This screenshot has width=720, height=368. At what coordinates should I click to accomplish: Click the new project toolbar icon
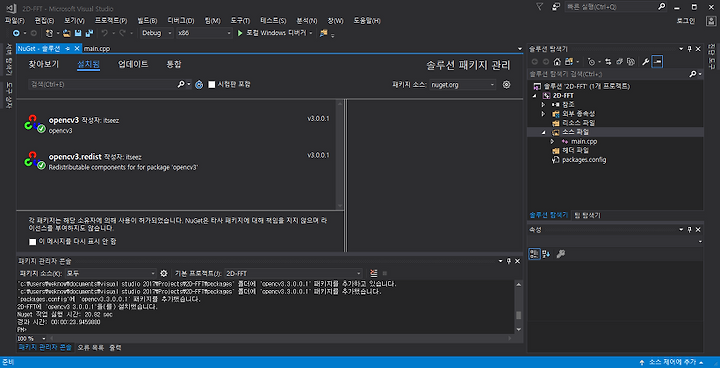pyautogui.click(x=49, y=33)
